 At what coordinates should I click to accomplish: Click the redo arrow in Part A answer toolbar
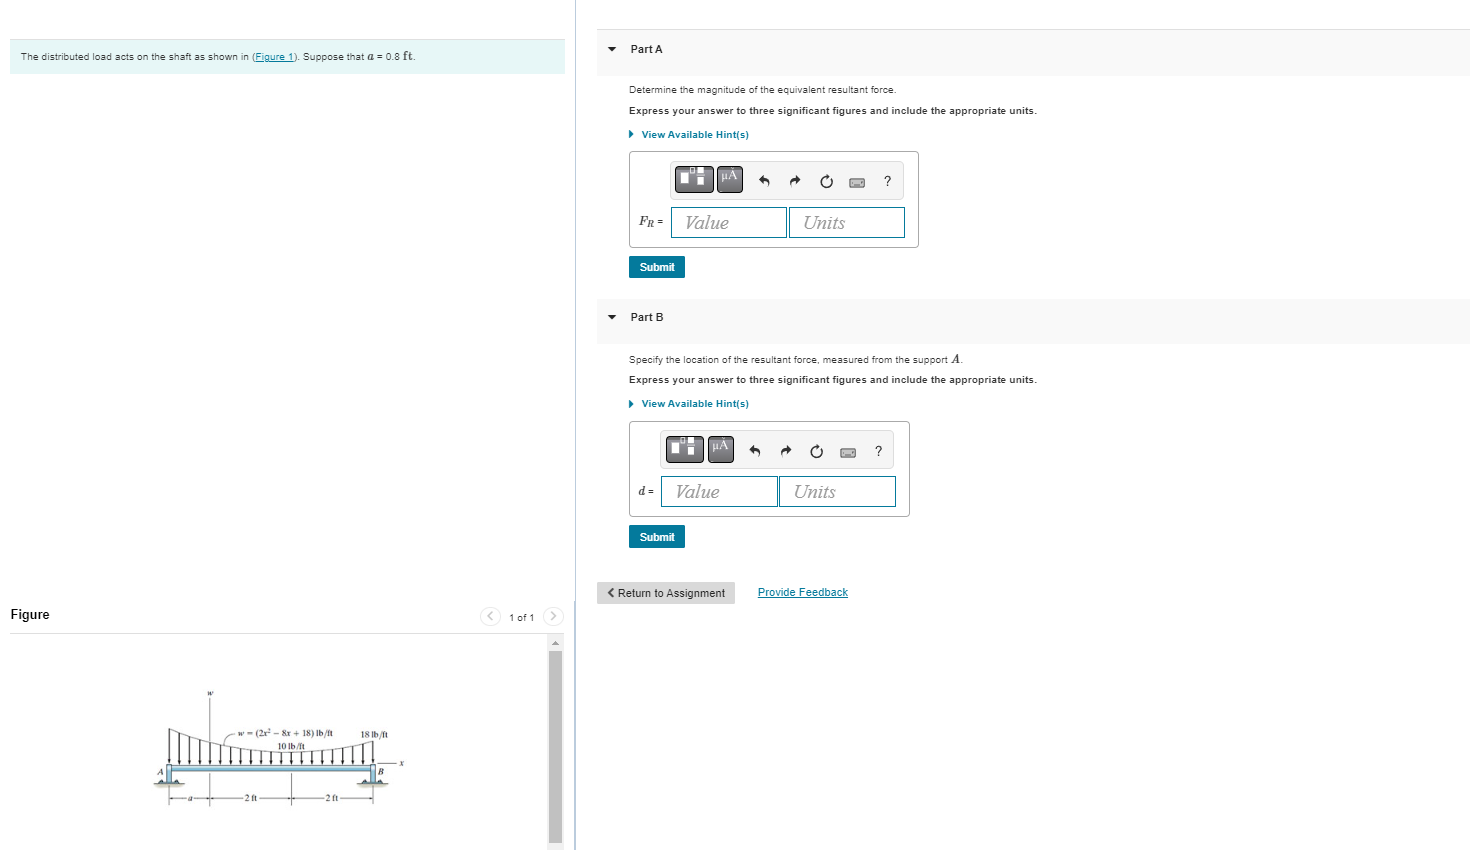click(x=794, y=181)
